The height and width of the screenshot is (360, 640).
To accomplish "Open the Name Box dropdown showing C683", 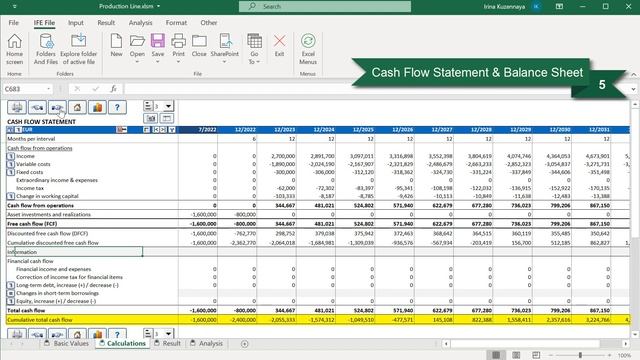I will (x=49, y=89).
